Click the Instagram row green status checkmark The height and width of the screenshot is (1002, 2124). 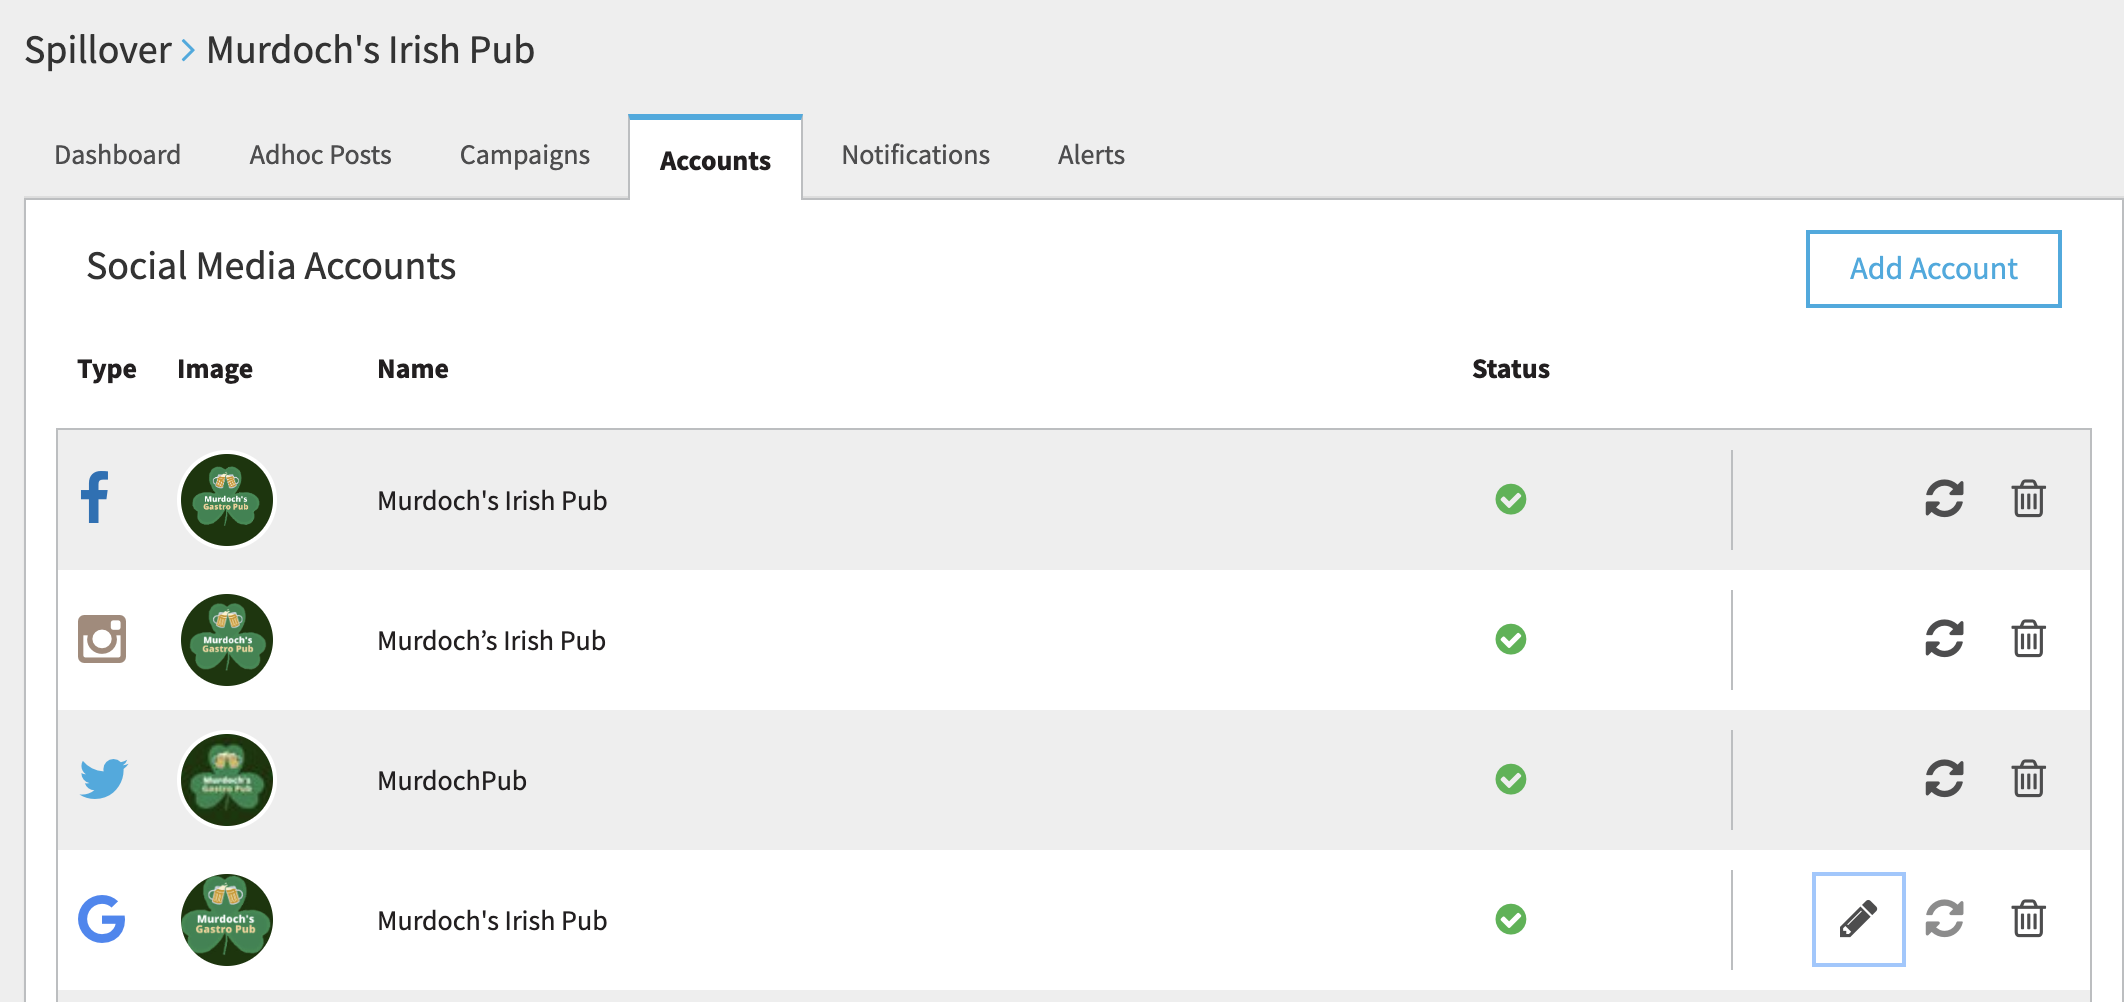[1510, 639]
